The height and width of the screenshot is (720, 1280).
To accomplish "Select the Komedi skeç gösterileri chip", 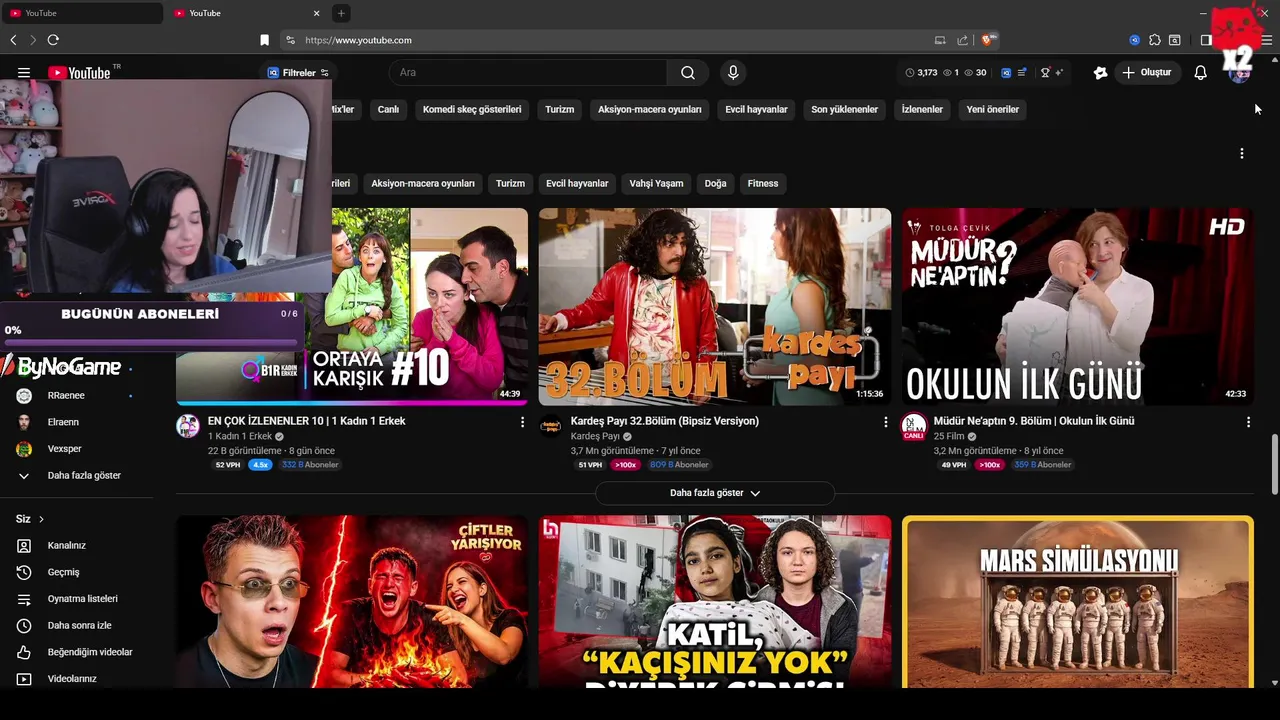I will click(472, 109).
